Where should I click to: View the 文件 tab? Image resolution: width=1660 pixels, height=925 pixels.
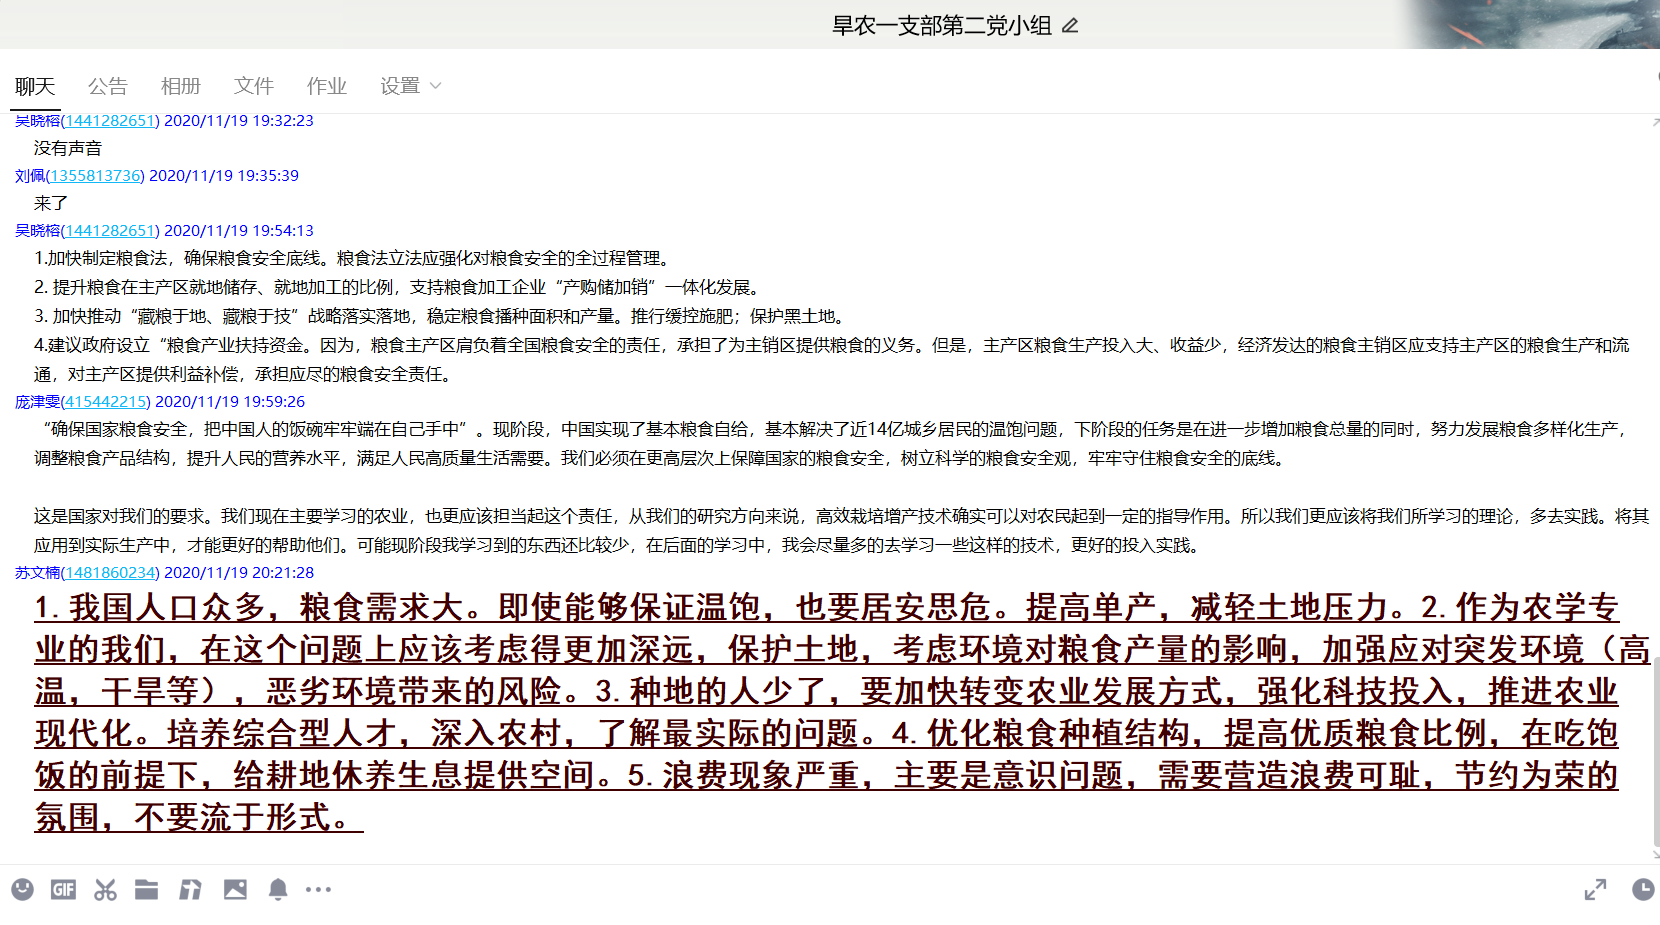click(253, 86)
